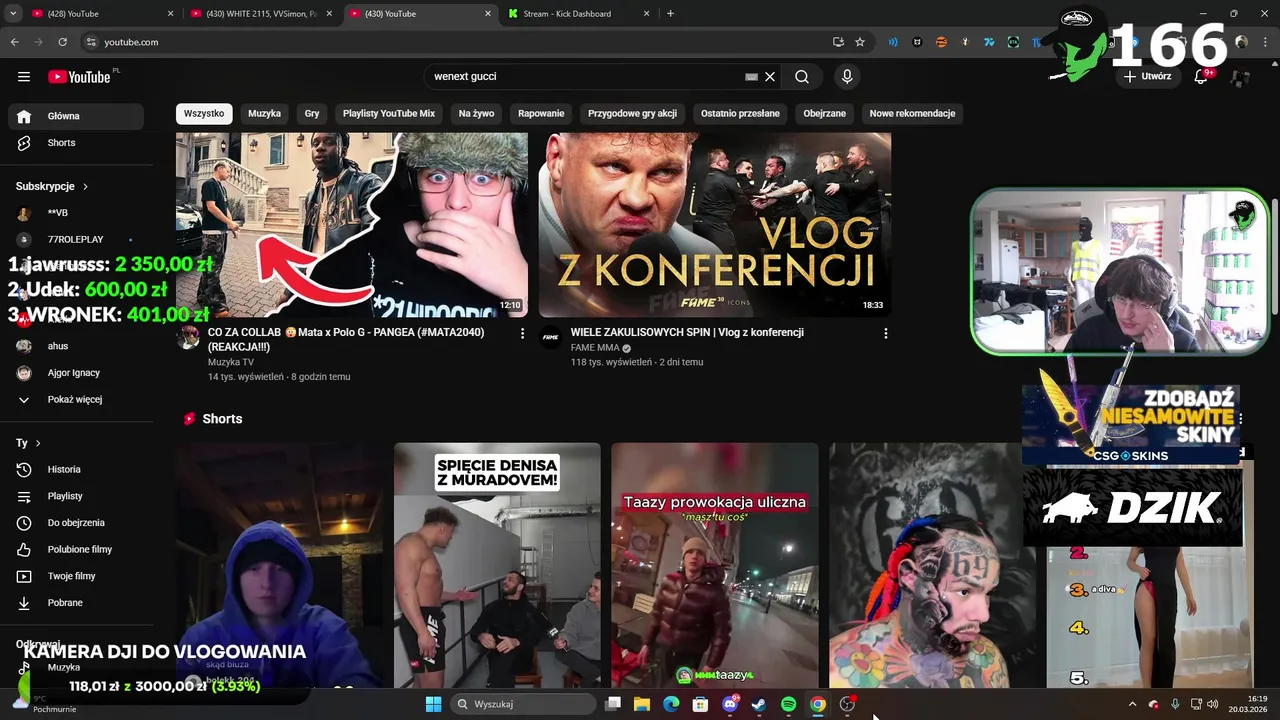The width and height of the screenshot is (1280, 720).
Task: Open Do obejrzenia watch later list
Action: [76, 523]
